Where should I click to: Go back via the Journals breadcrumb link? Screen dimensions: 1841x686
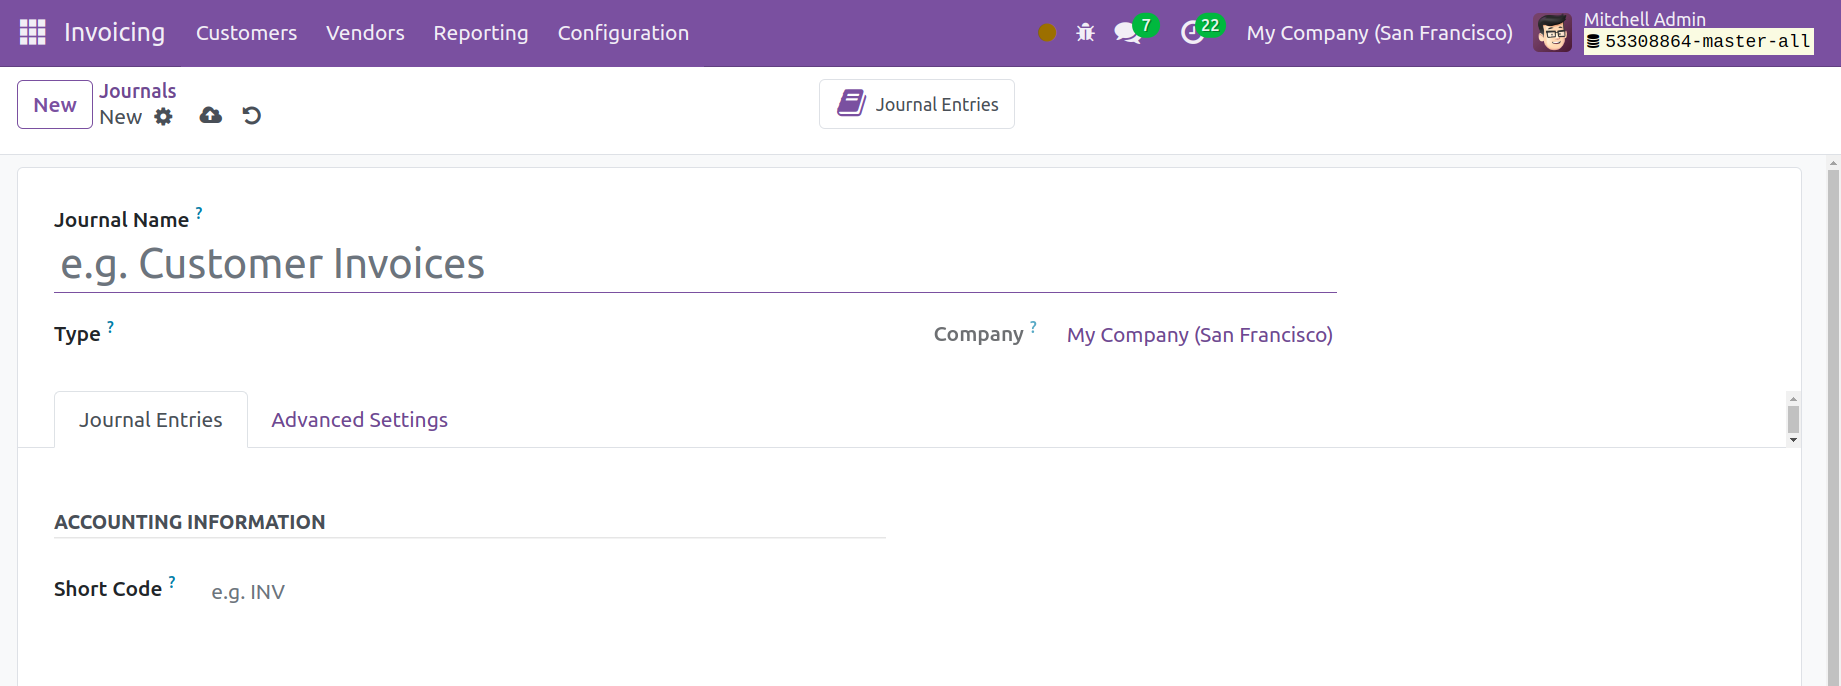pyautogui.click(x=137, y=91)
